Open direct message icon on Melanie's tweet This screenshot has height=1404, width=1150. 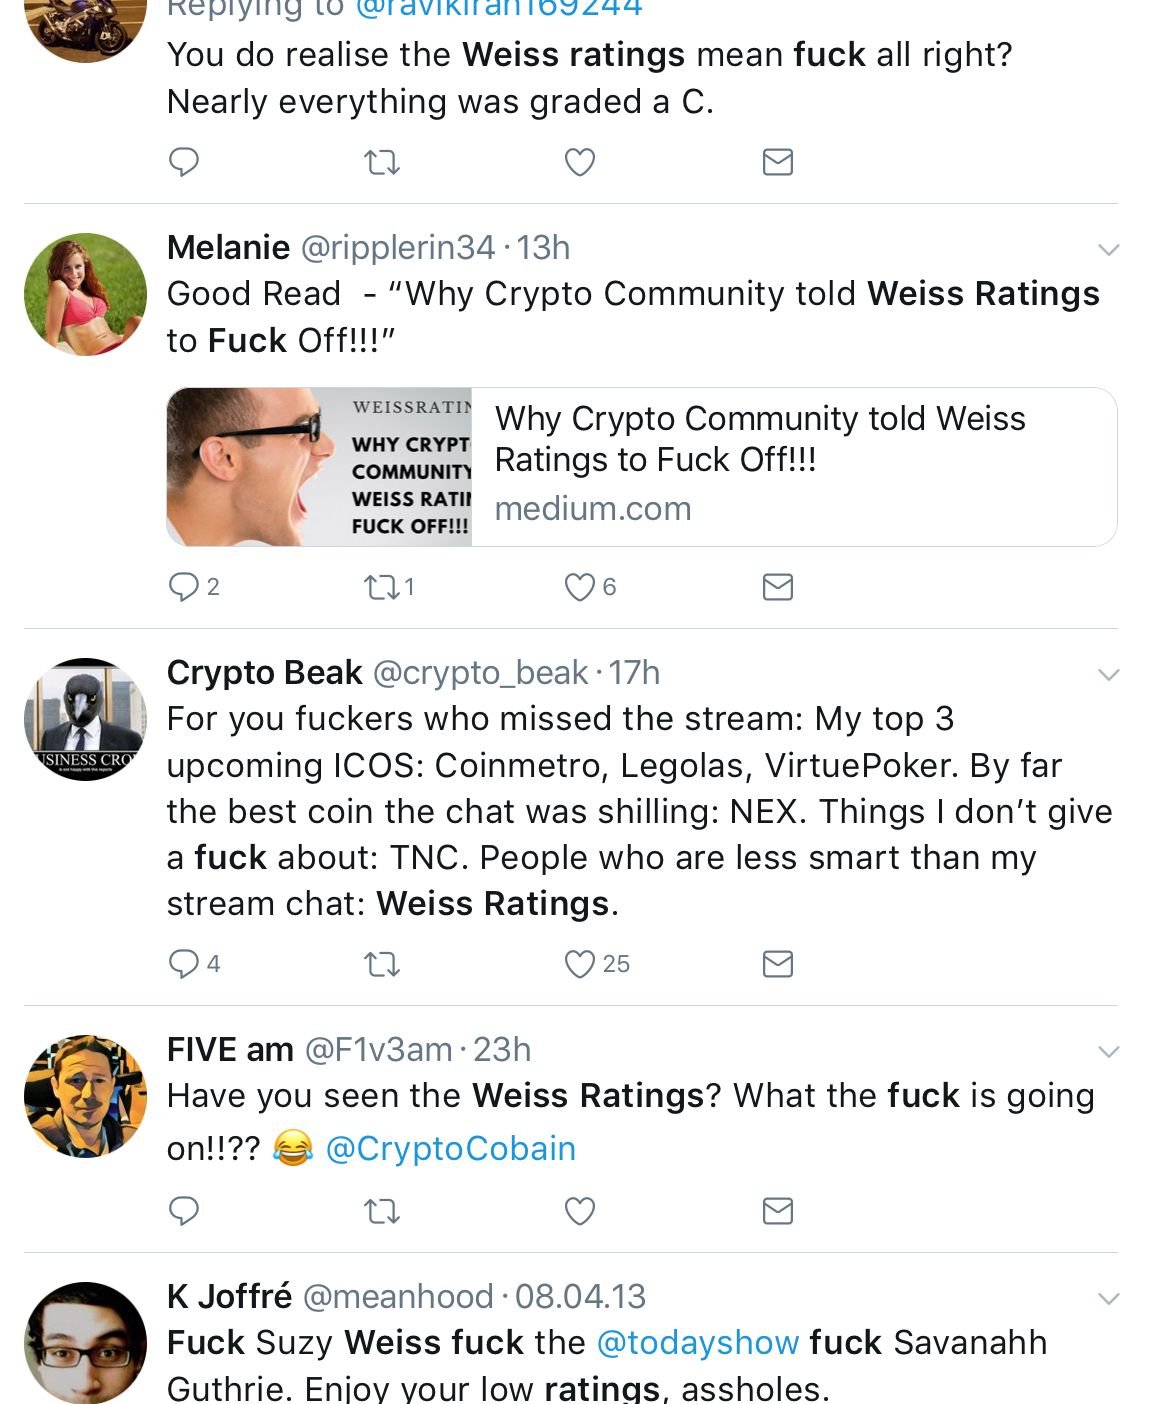click(779, 589)
